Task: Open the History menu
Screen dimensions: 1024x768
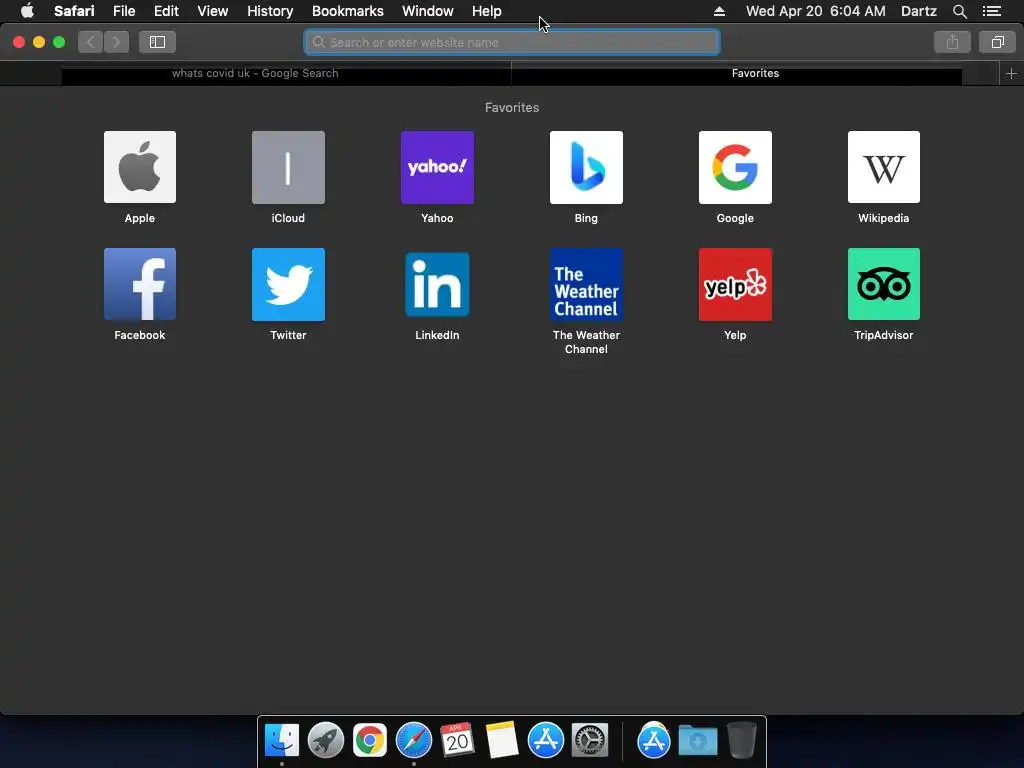Action: pos(270,11)
